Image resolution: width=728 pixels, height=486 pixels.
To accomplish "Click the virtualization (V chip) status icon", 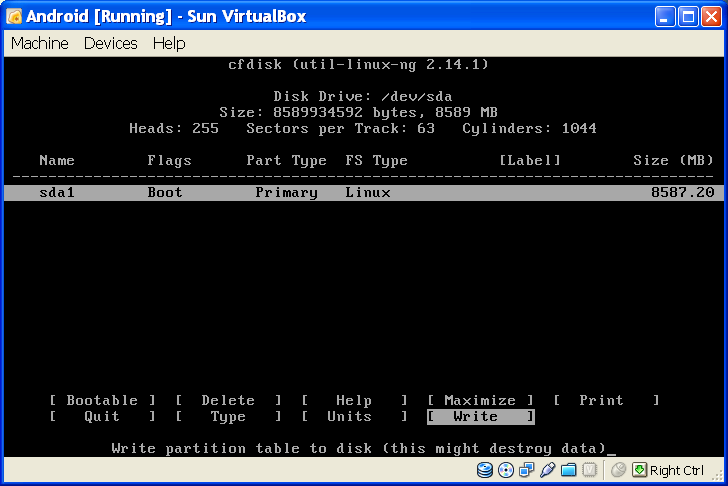I will click(589, 470).
